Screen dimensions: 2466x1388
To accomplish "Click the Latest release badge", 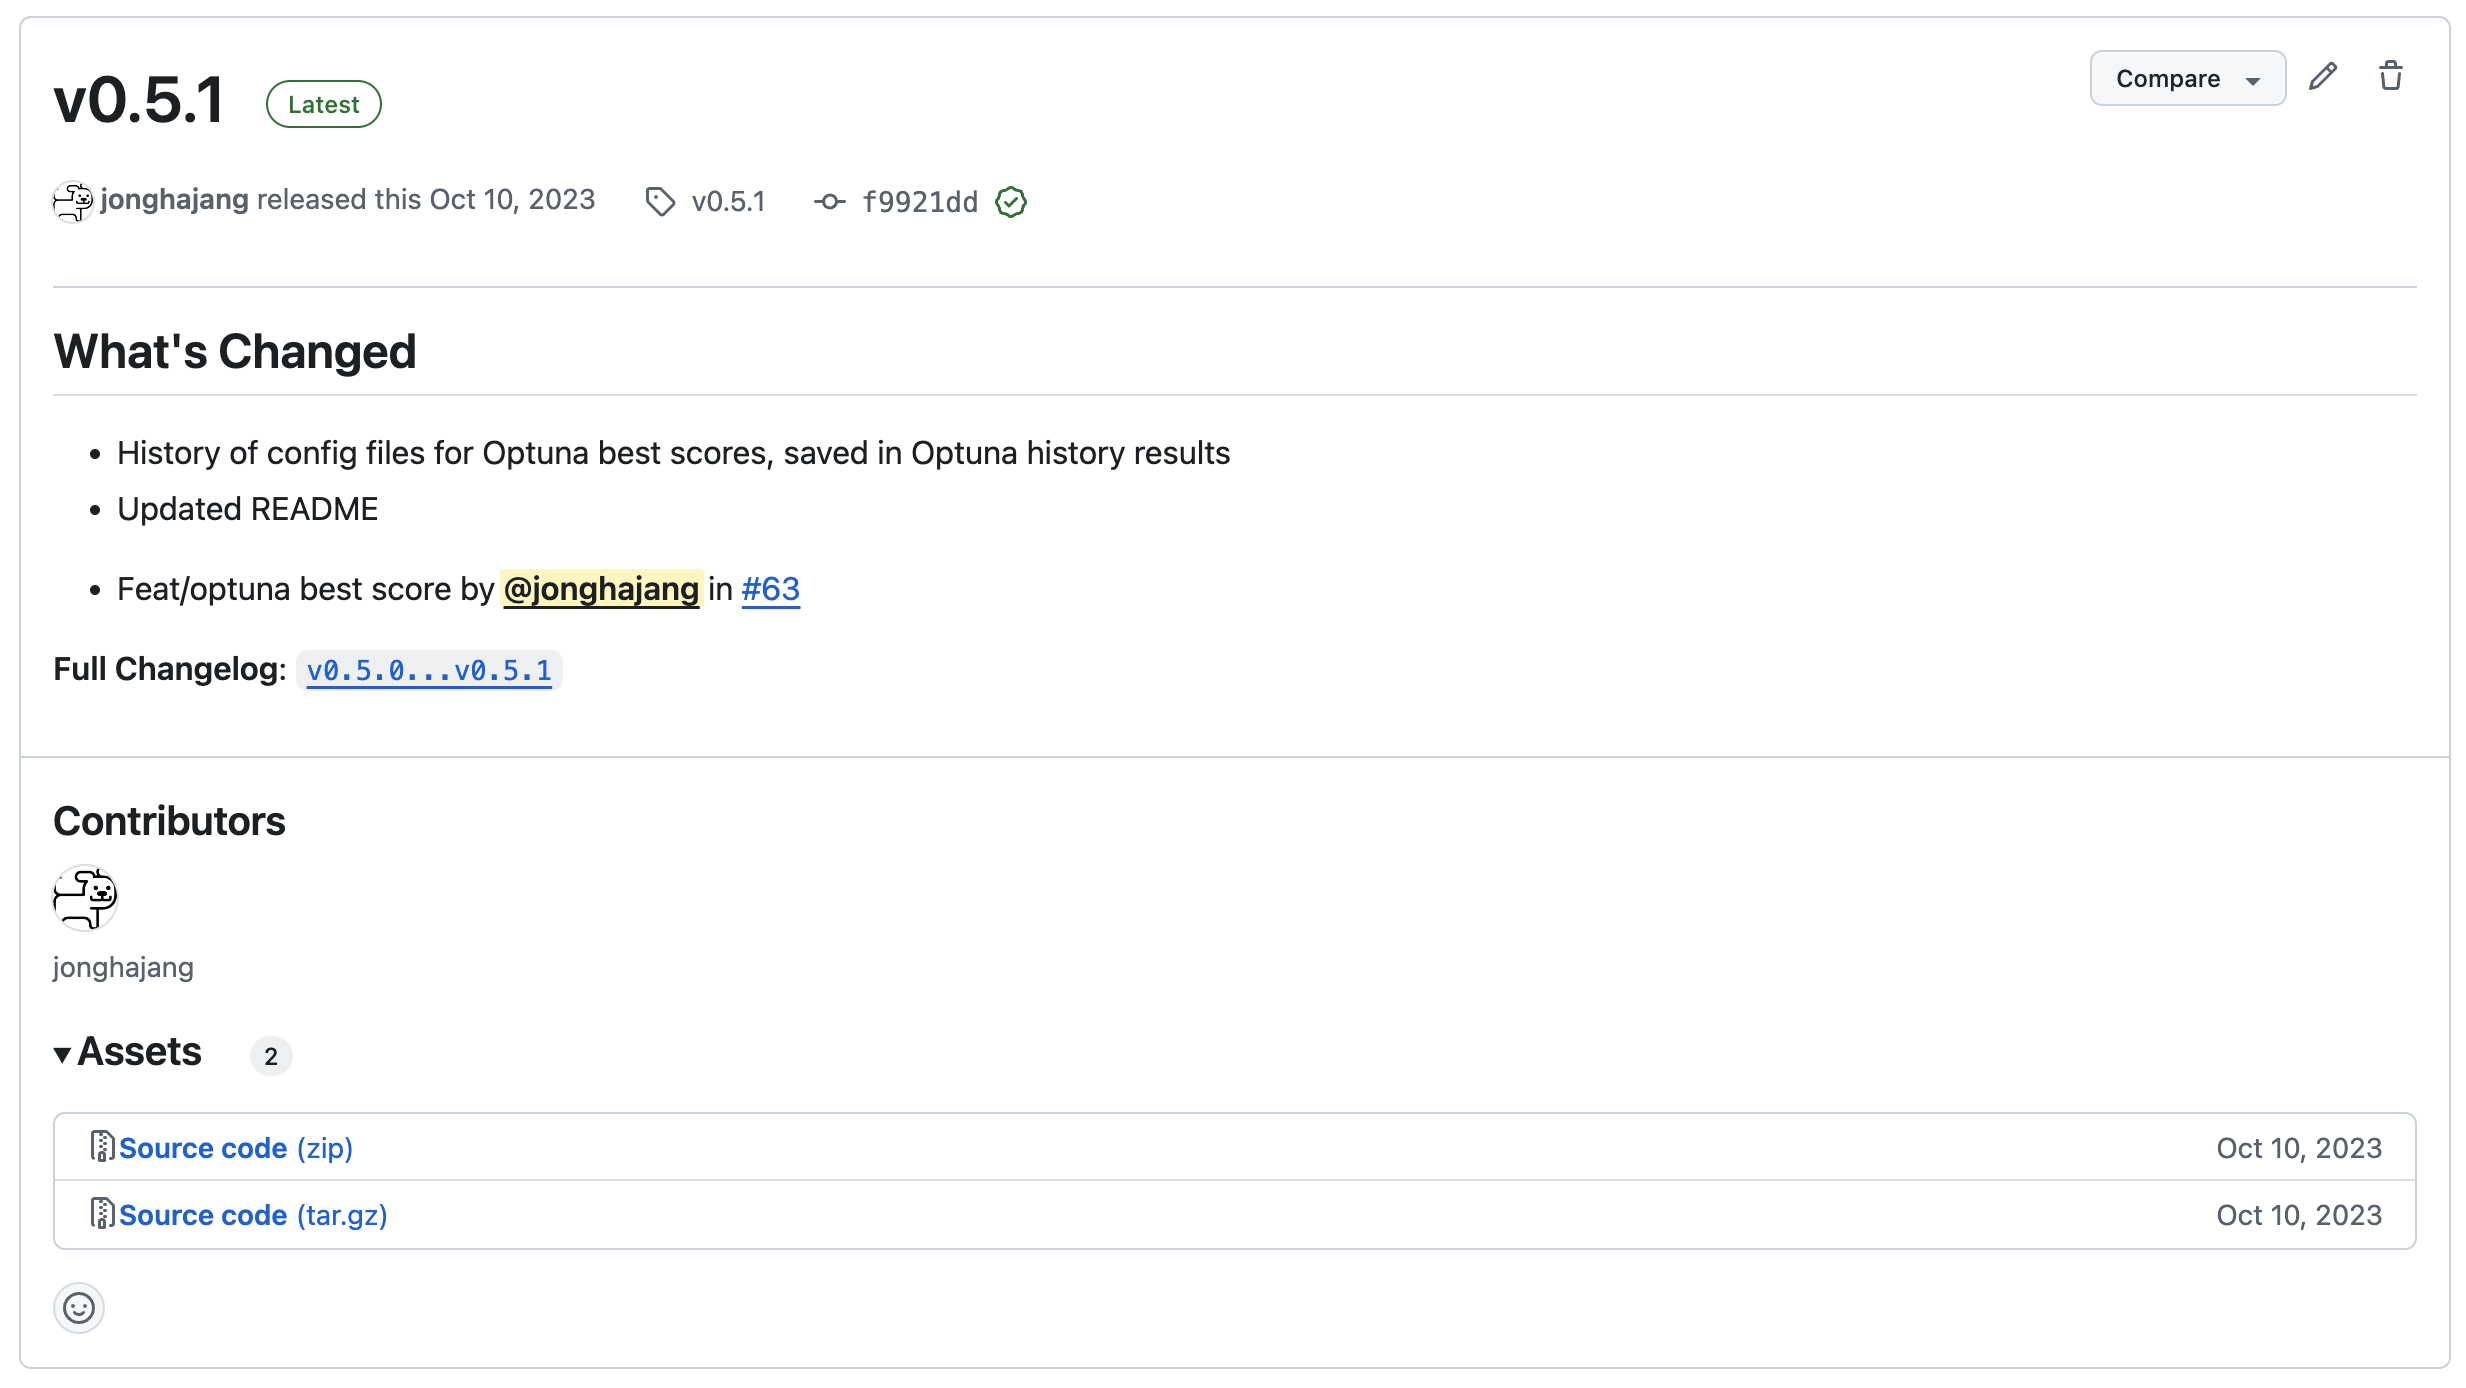I will pyautogui.click(x=323, y=104).
